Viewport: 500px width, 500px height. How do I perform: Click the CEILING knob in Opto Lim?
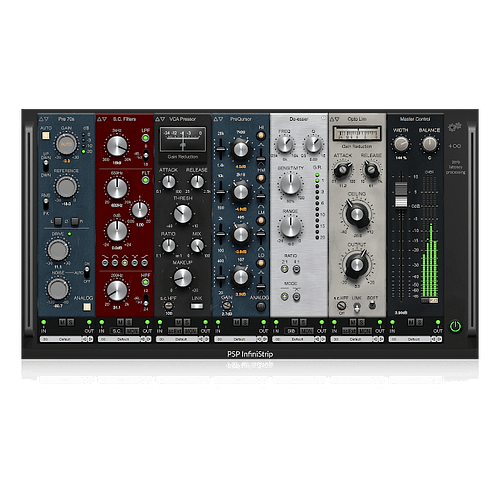[x=357, y=214]
